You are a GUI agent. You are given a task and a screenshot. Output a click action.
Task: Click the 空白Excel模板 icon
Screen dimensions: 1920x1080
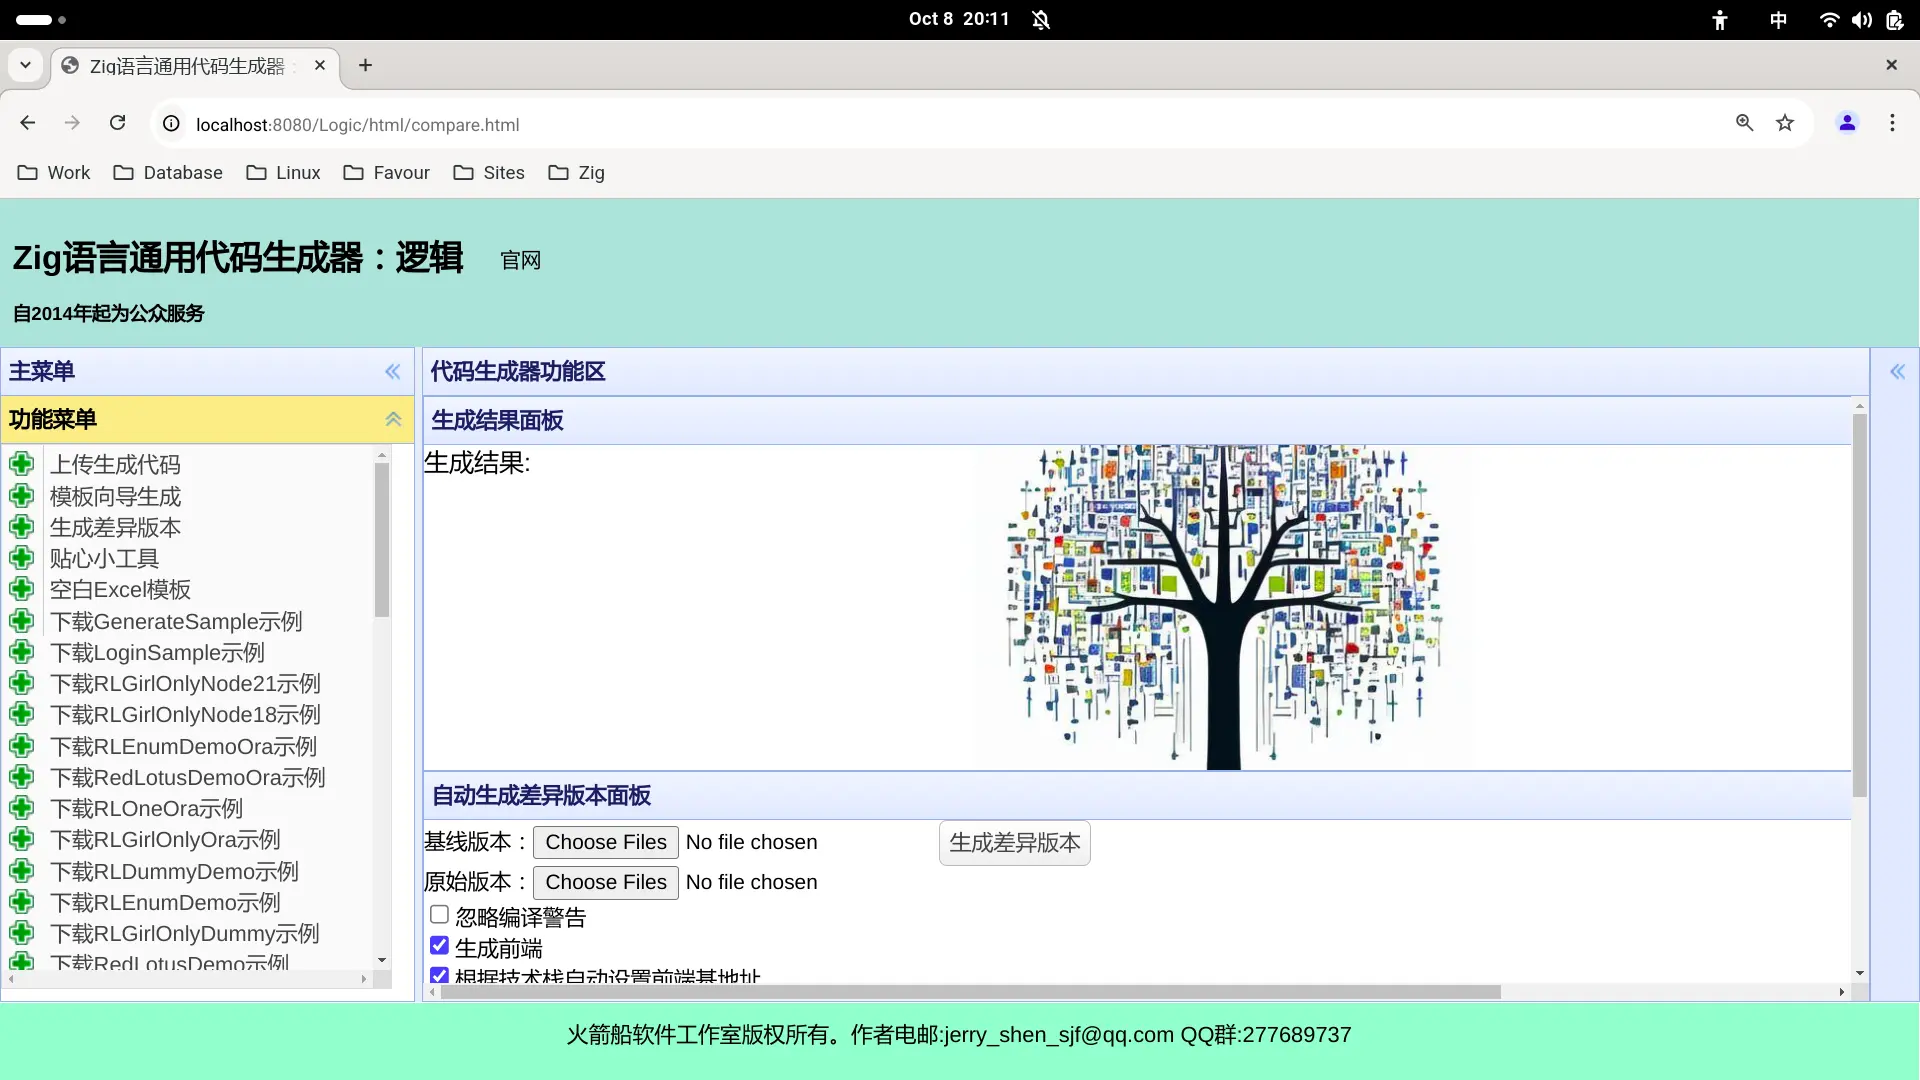tap(22, 588)
